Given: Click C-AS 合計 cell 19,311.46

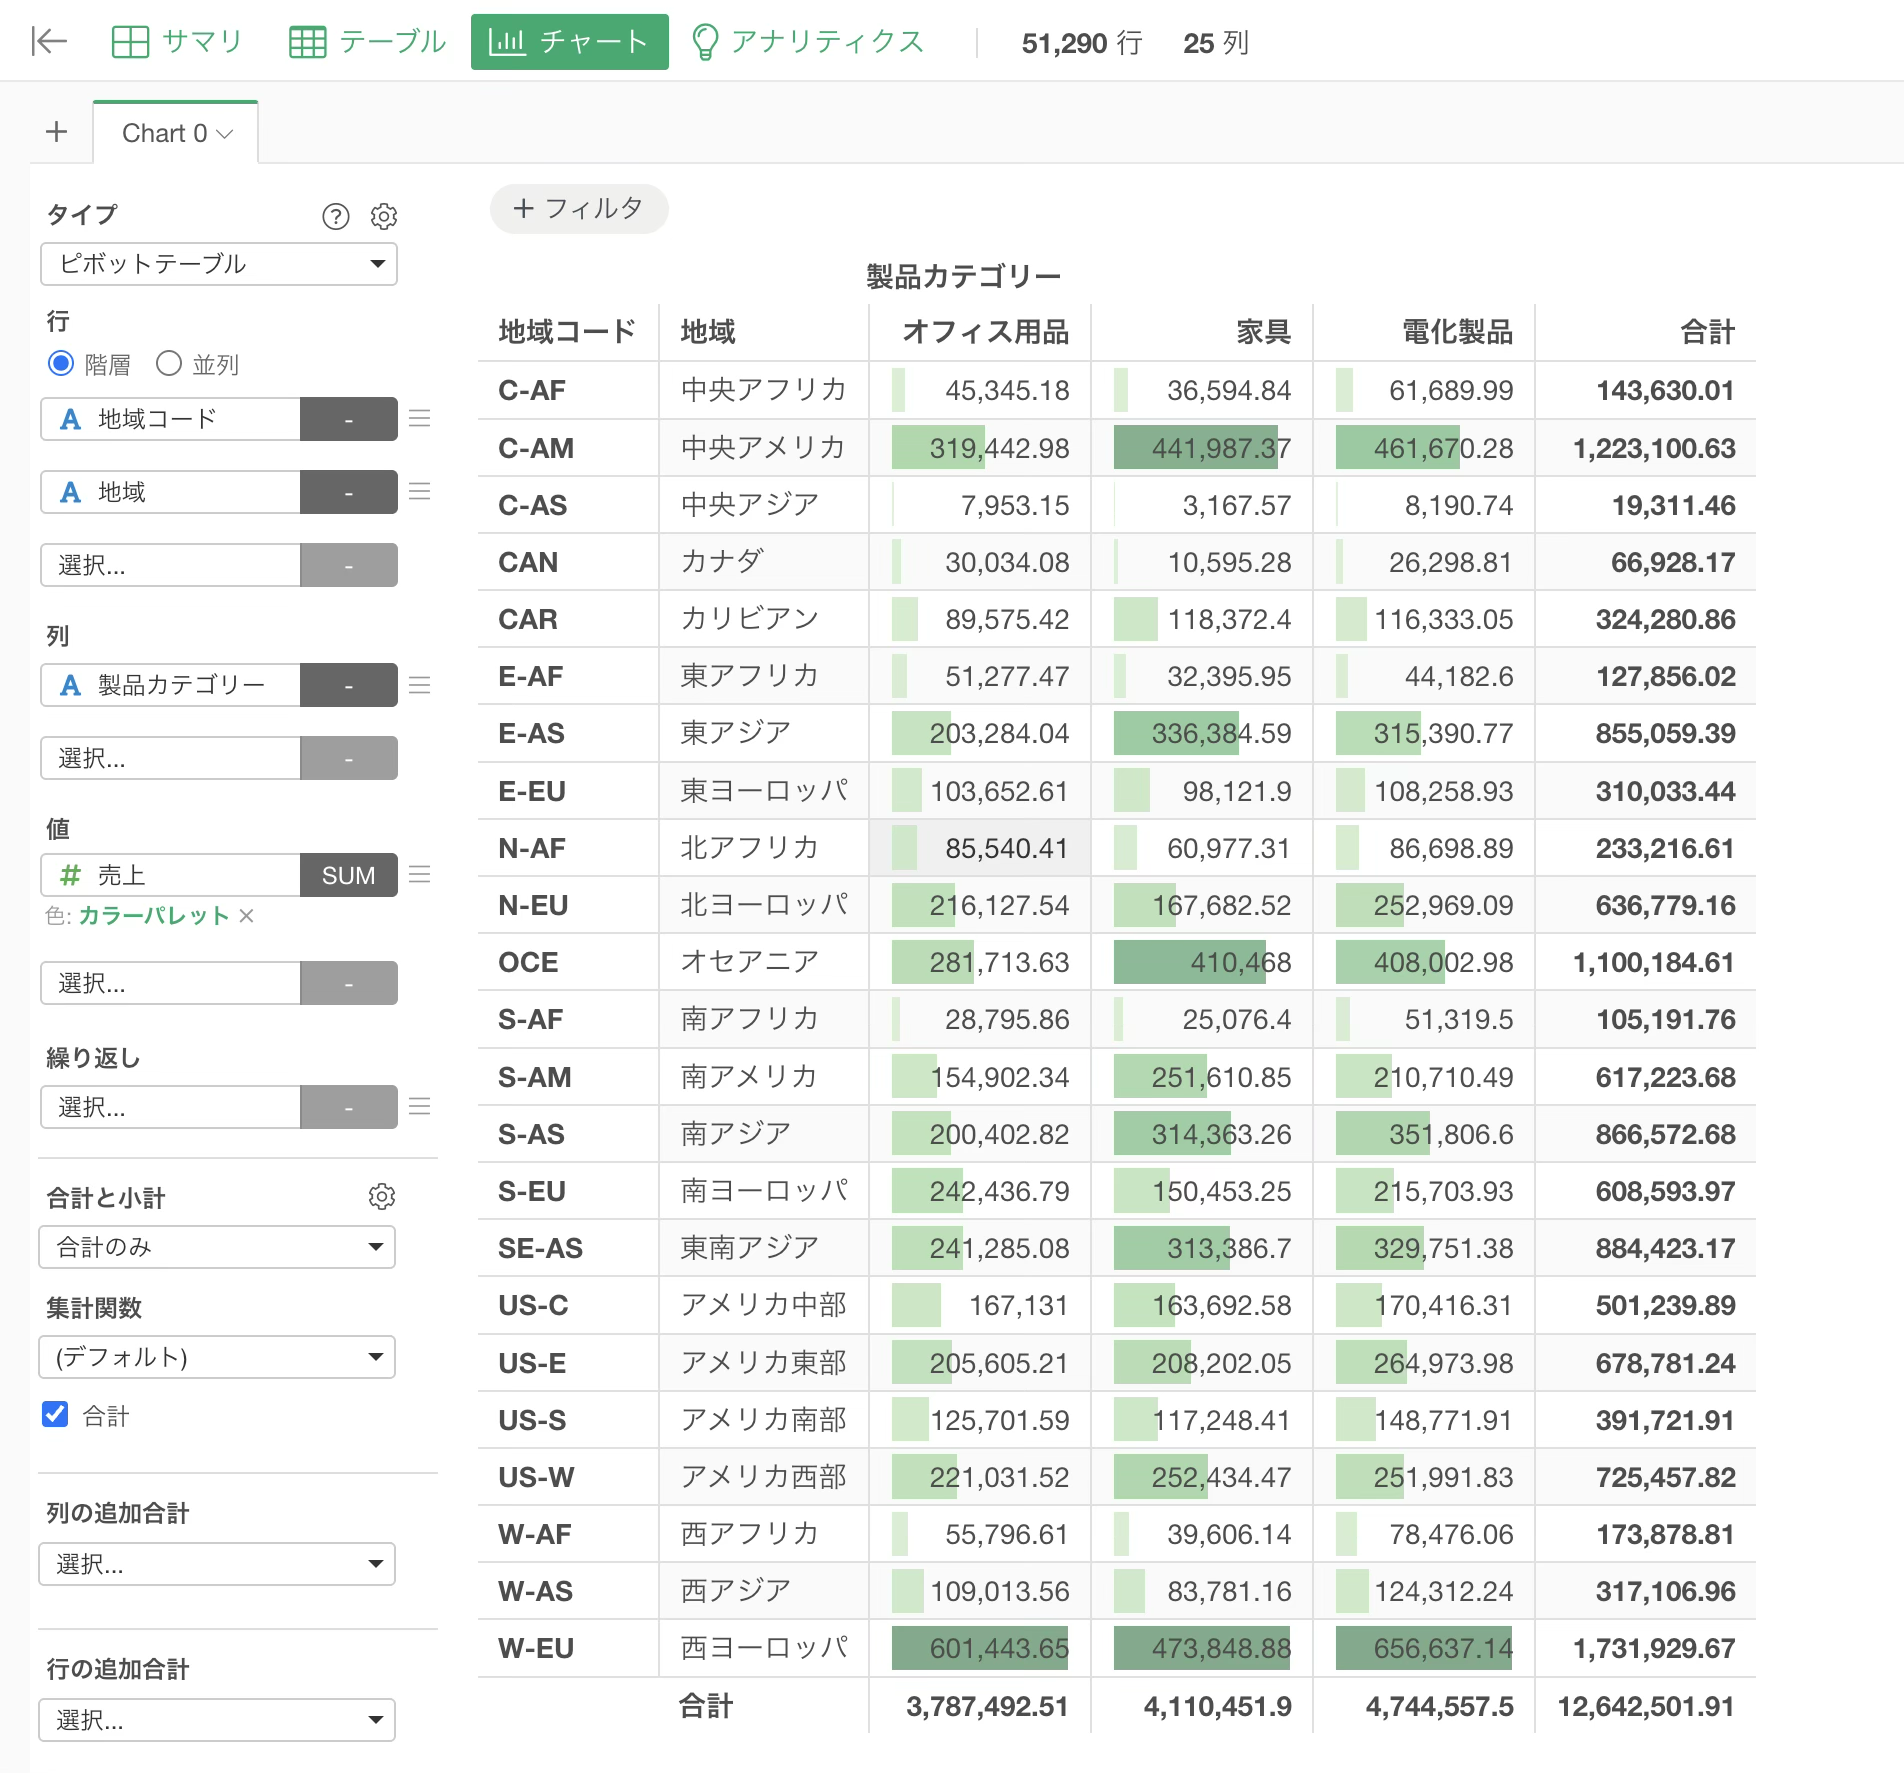Looking at the screenshot, I should pyautogui.click(x=1646, y=505).
